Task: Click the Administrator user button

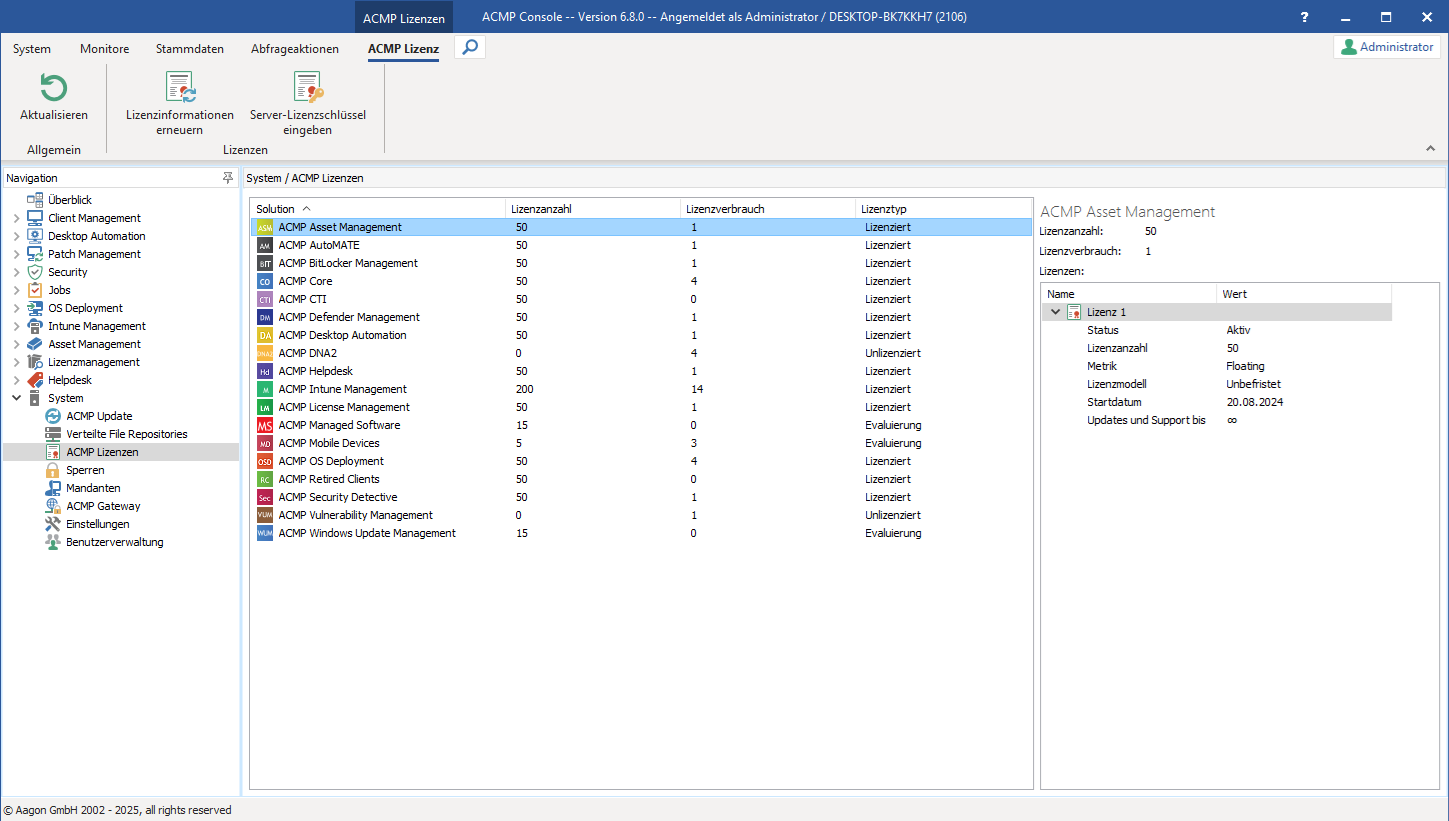Action: 1386,47
